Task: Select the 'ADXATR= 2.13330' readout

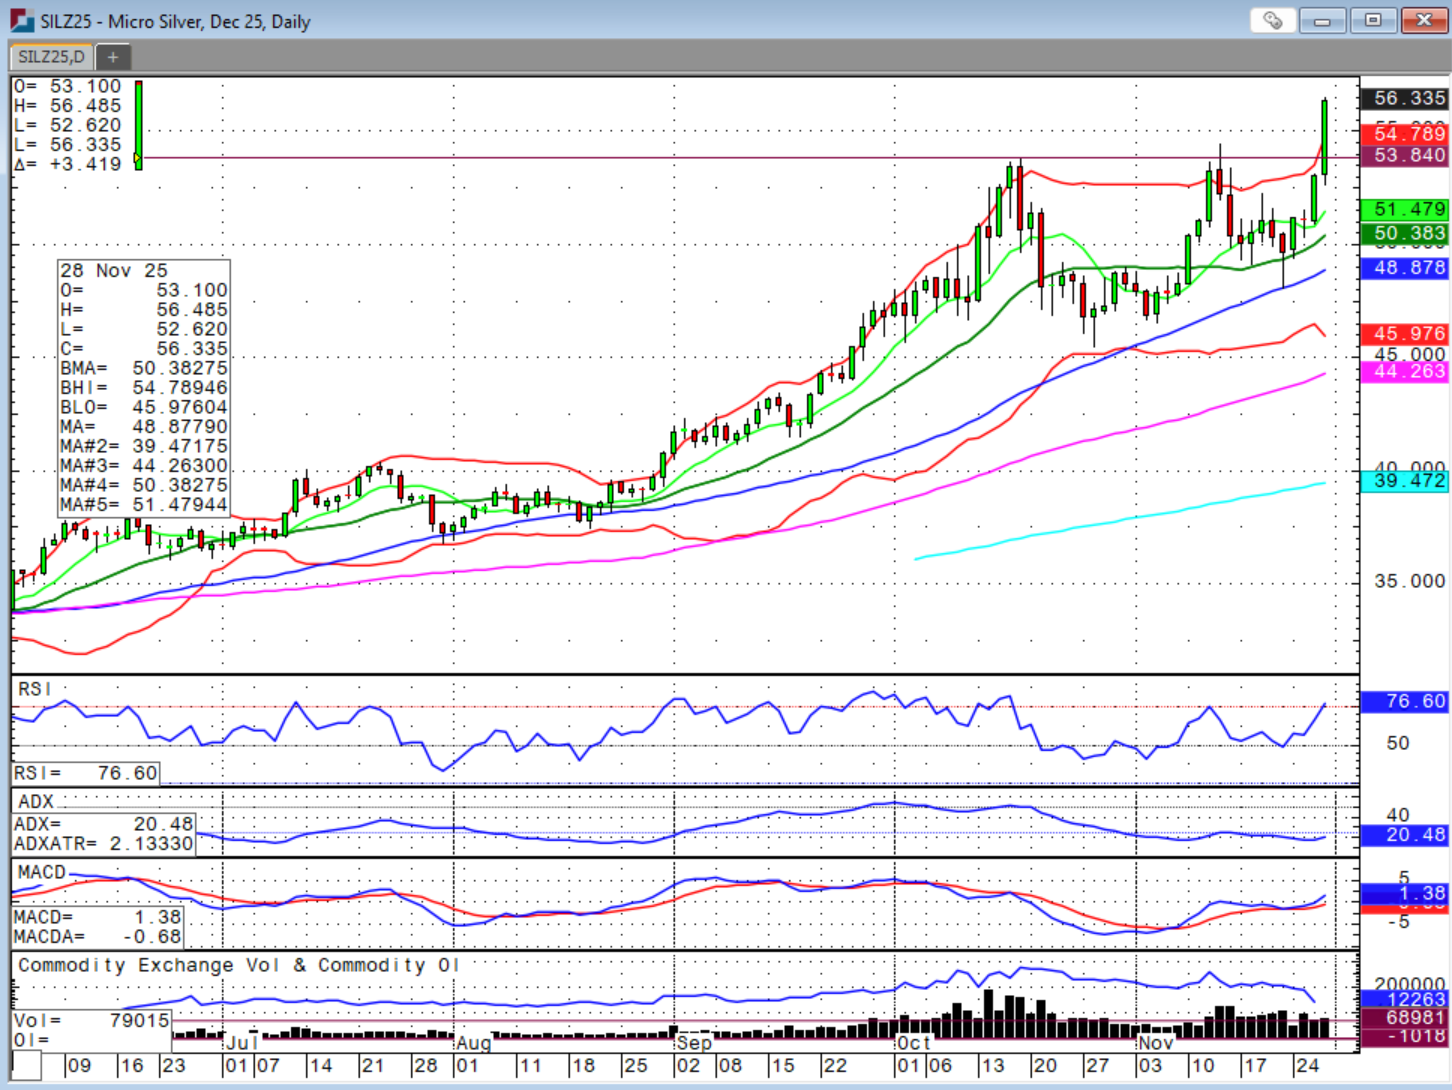Action: (104, 844)
